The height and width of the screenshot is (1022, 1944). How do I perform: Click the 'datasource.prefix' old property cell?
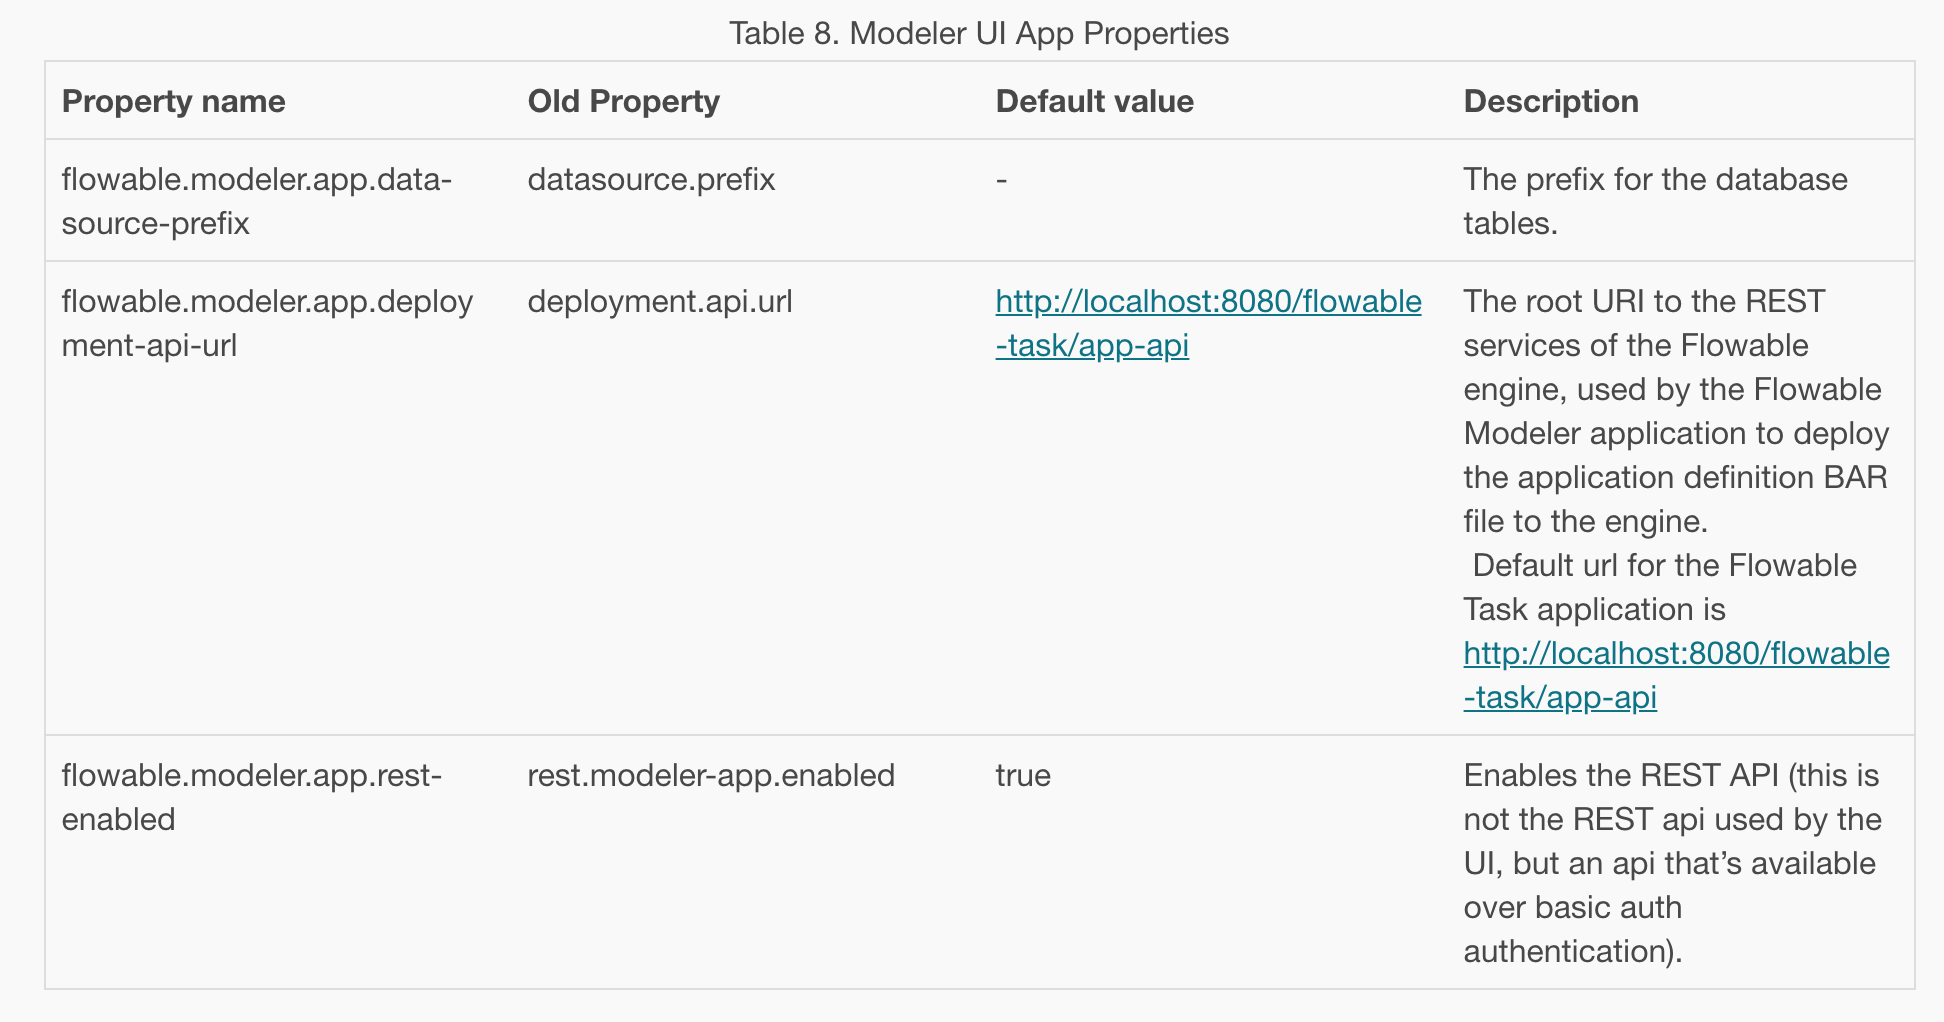click(x=651, y=180)
